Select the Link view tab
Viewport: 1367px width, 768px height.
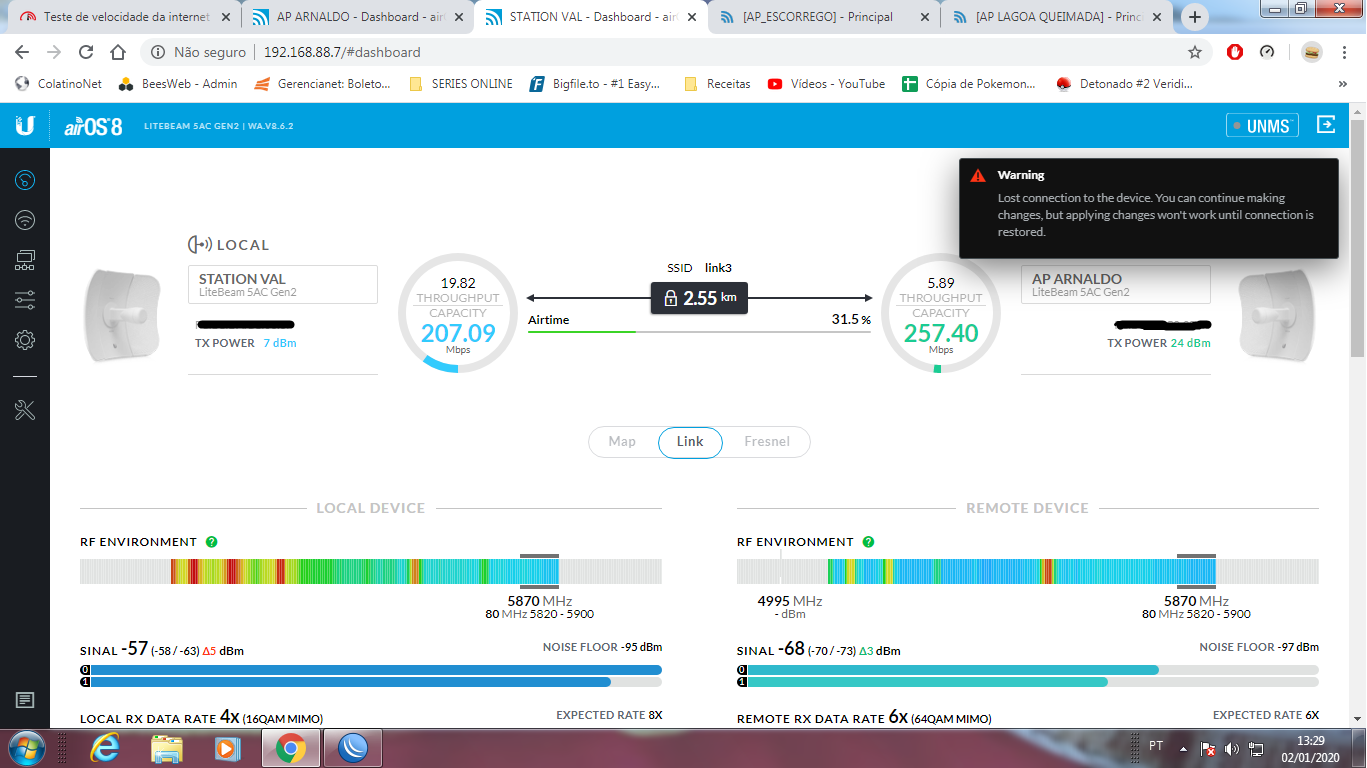[x=690, y=442]
